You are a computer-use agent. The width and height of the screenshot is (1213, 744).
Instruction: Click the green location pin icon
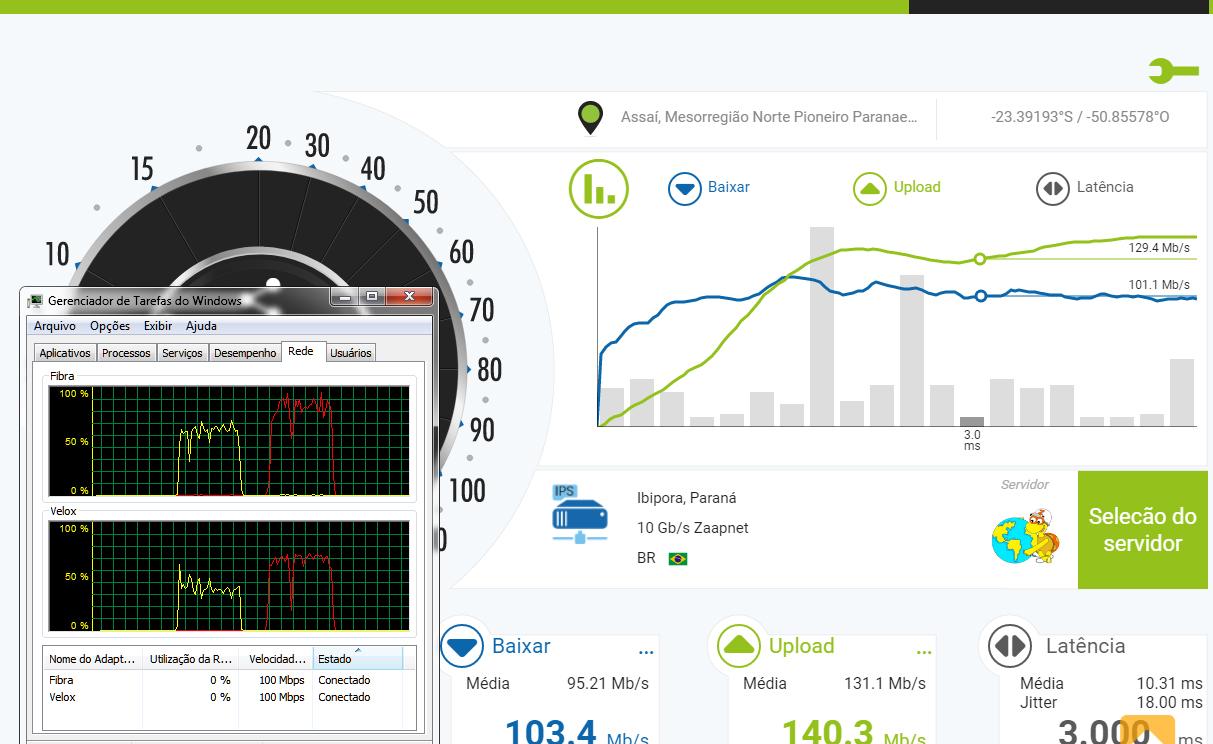591,118
